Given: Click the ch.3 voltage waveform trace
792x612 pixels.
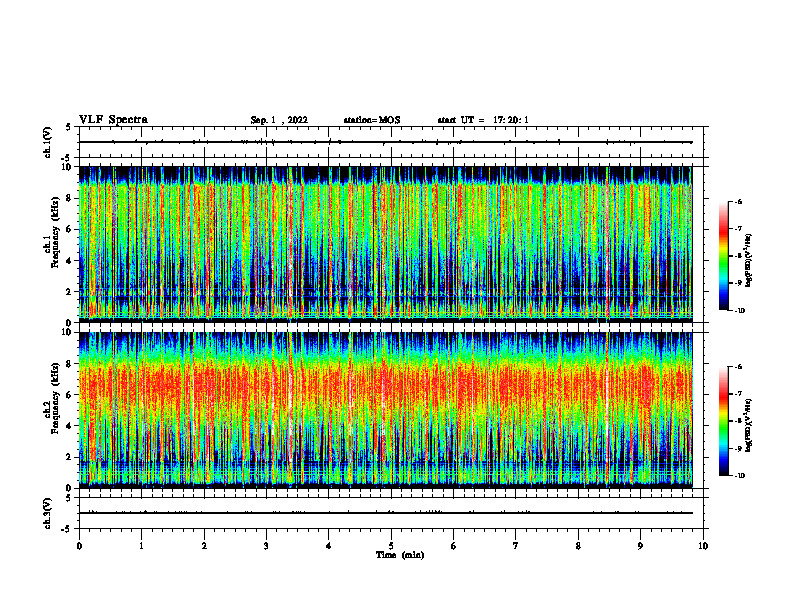Looking at the screenshot, I should (386, 513).
